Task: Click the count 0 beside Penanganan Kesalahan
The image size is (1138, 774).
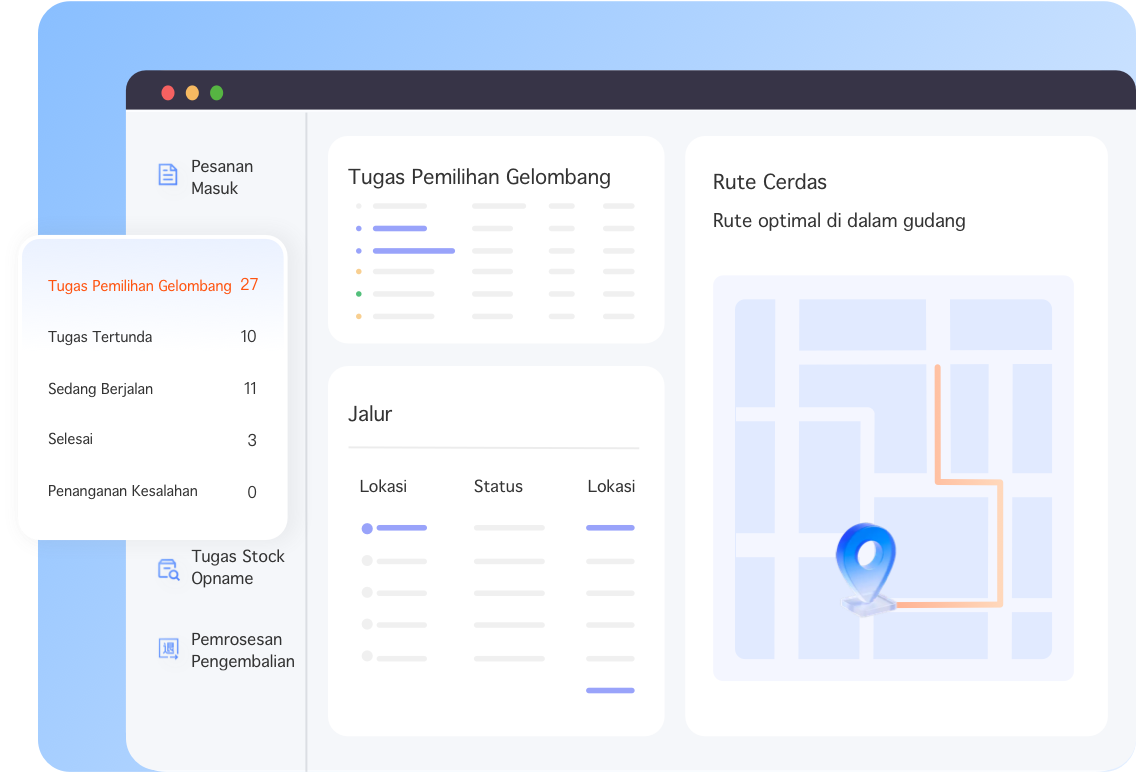Action: 252,492
